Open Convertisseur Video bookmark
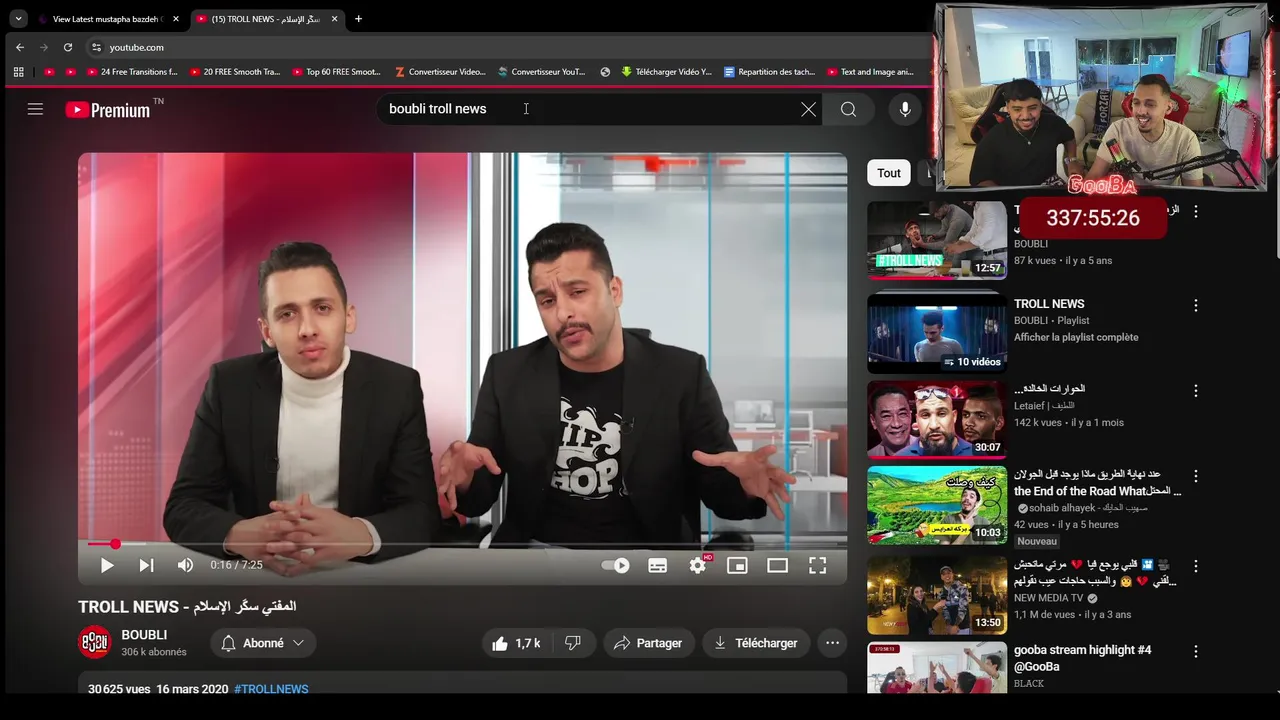This screenshot has height=720, width=1280. (x=440, y=72)
